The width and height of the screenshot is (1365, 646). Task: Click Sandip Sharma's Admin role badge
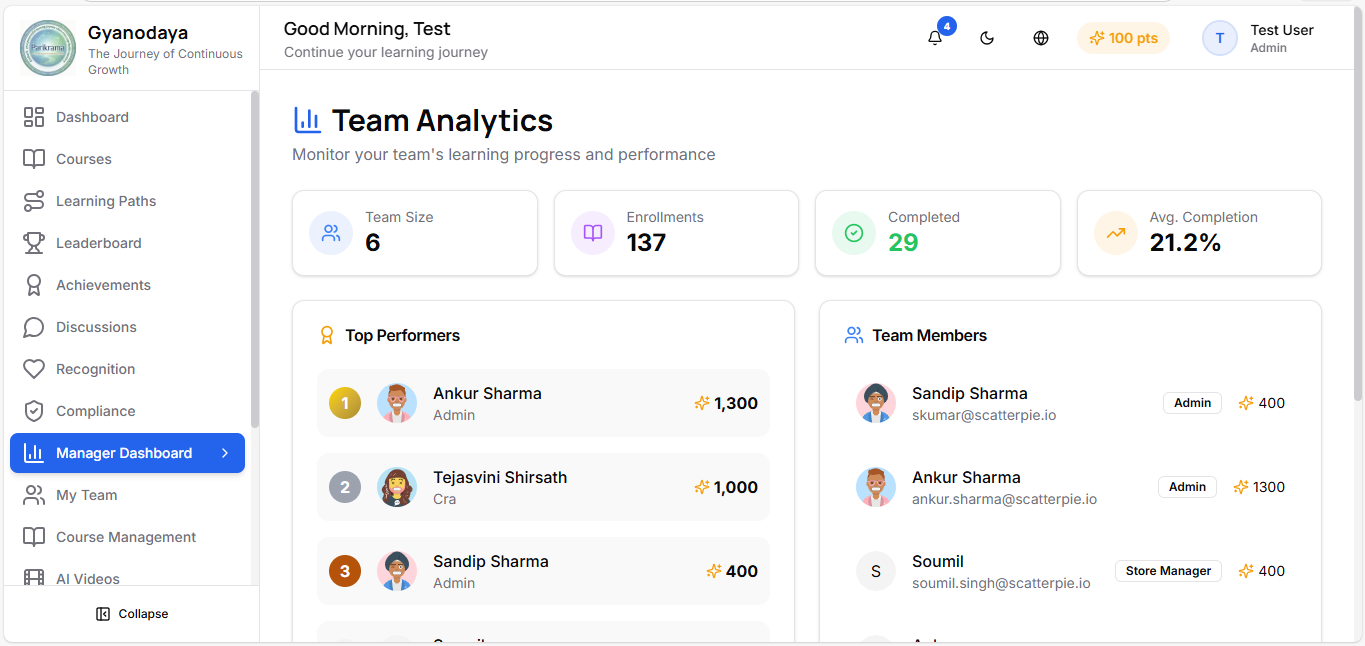pyautogui.click(x=1192, y=403)
